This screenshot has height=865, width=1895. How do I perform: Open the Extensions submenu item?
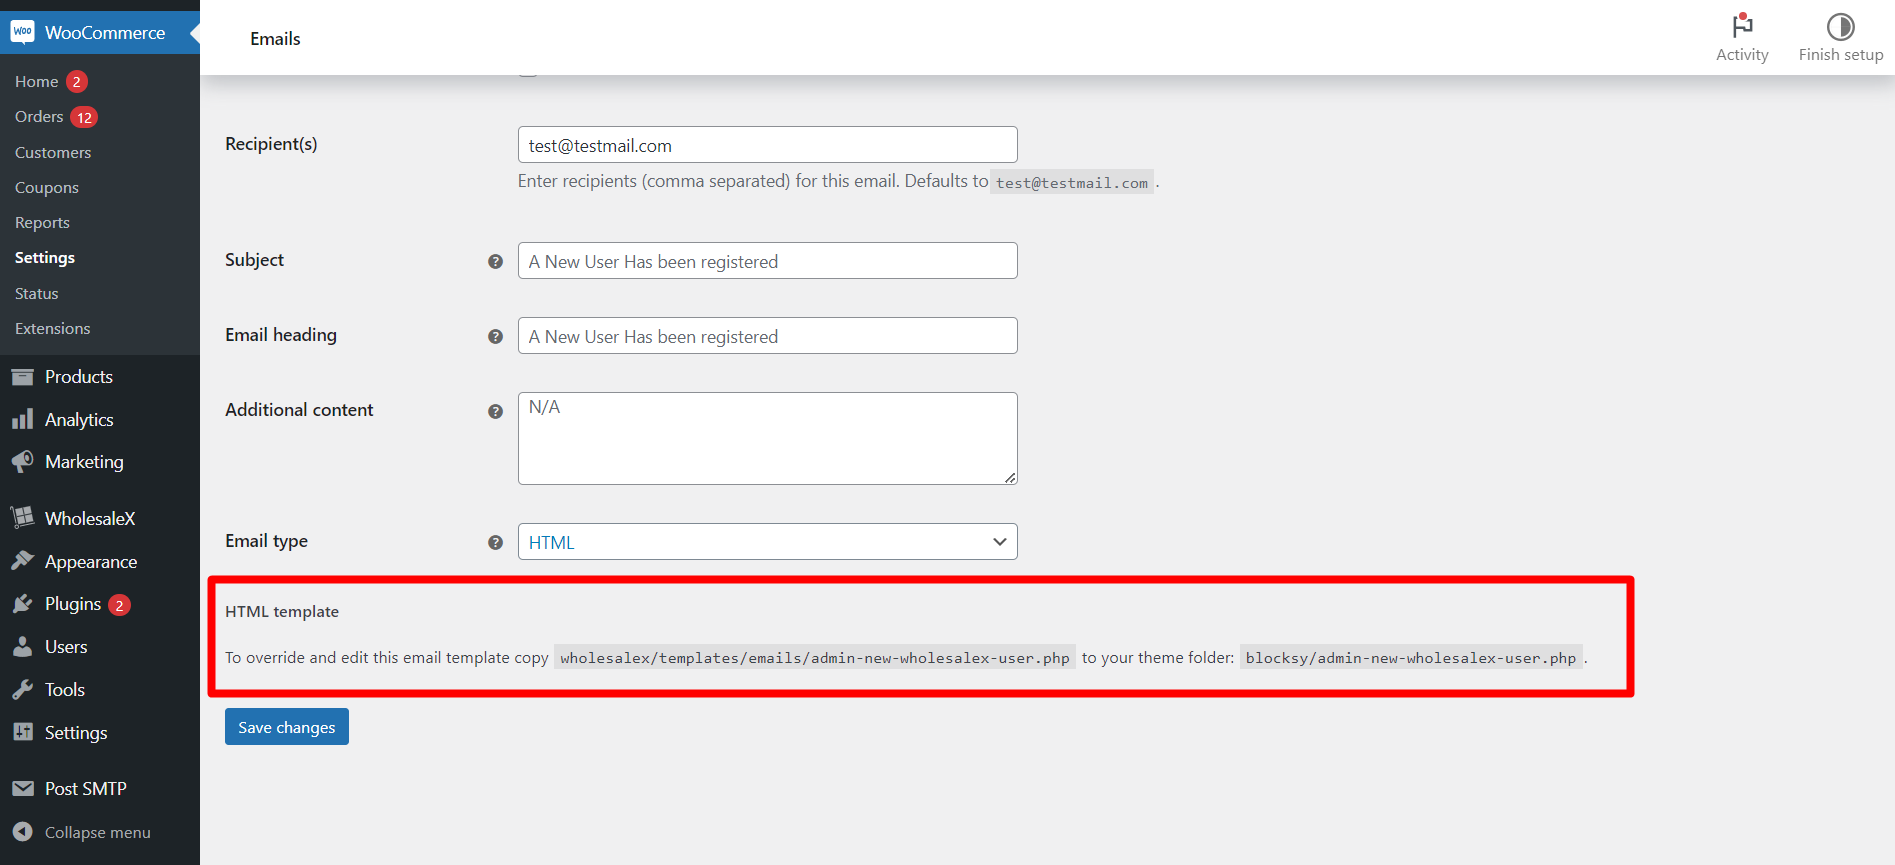click(x=52, y=328)
